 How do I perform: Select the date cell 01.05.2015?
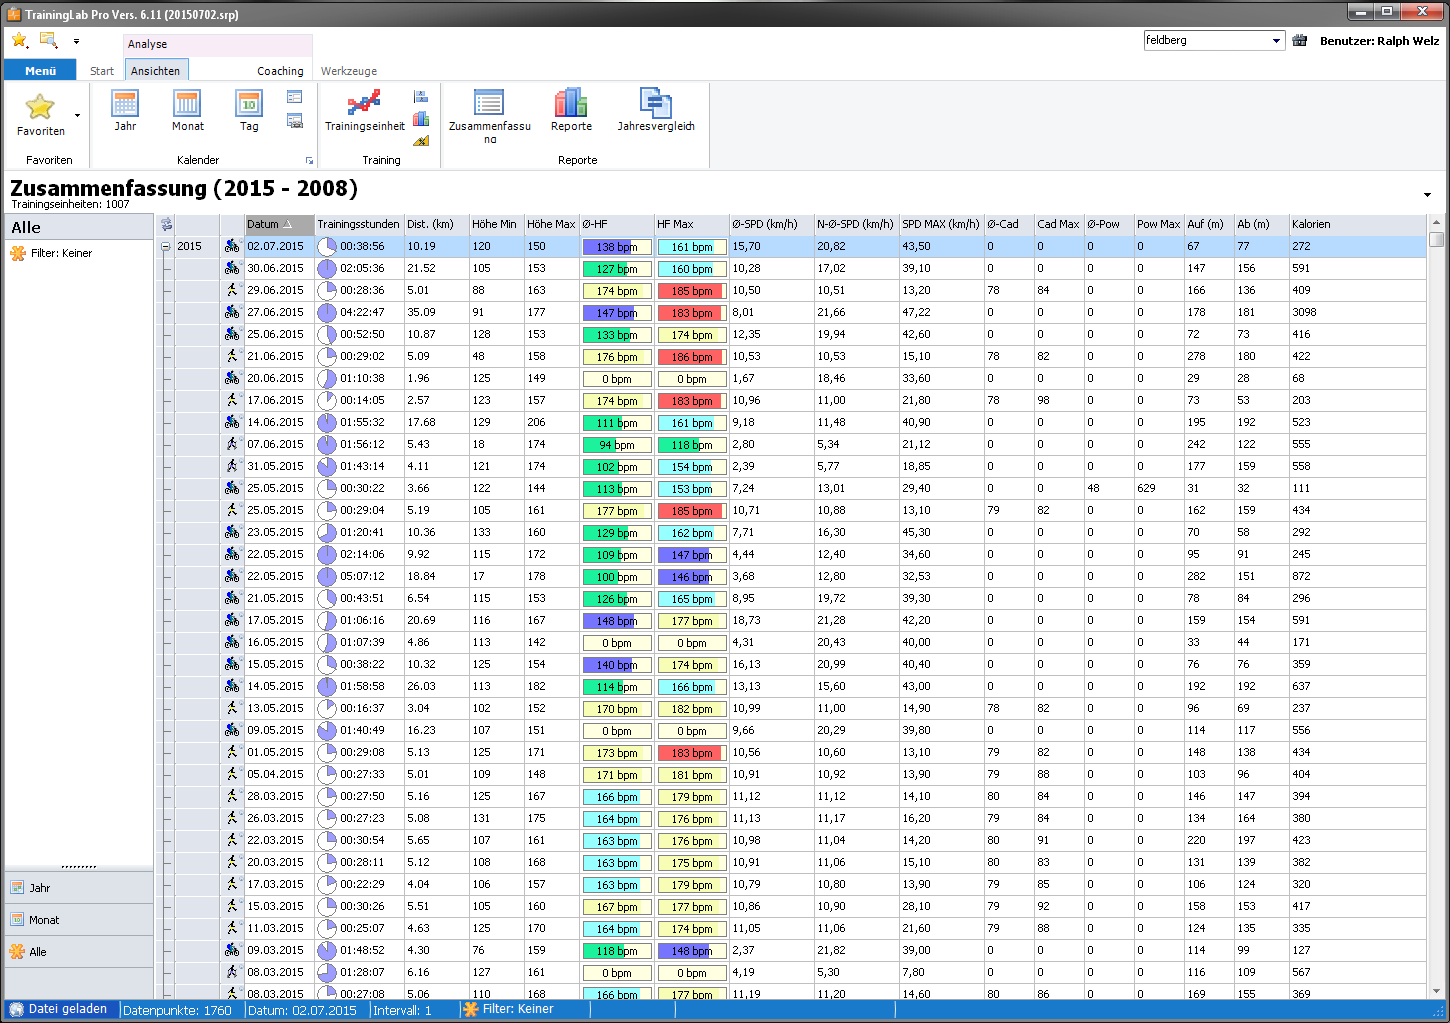coord(279,752)
